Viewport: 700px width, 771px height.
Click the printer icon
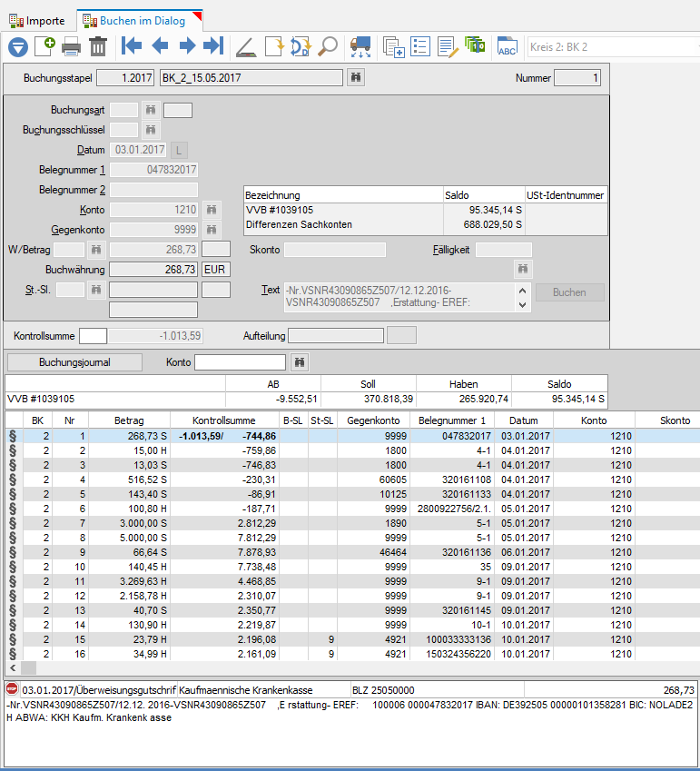pos(71,47)
